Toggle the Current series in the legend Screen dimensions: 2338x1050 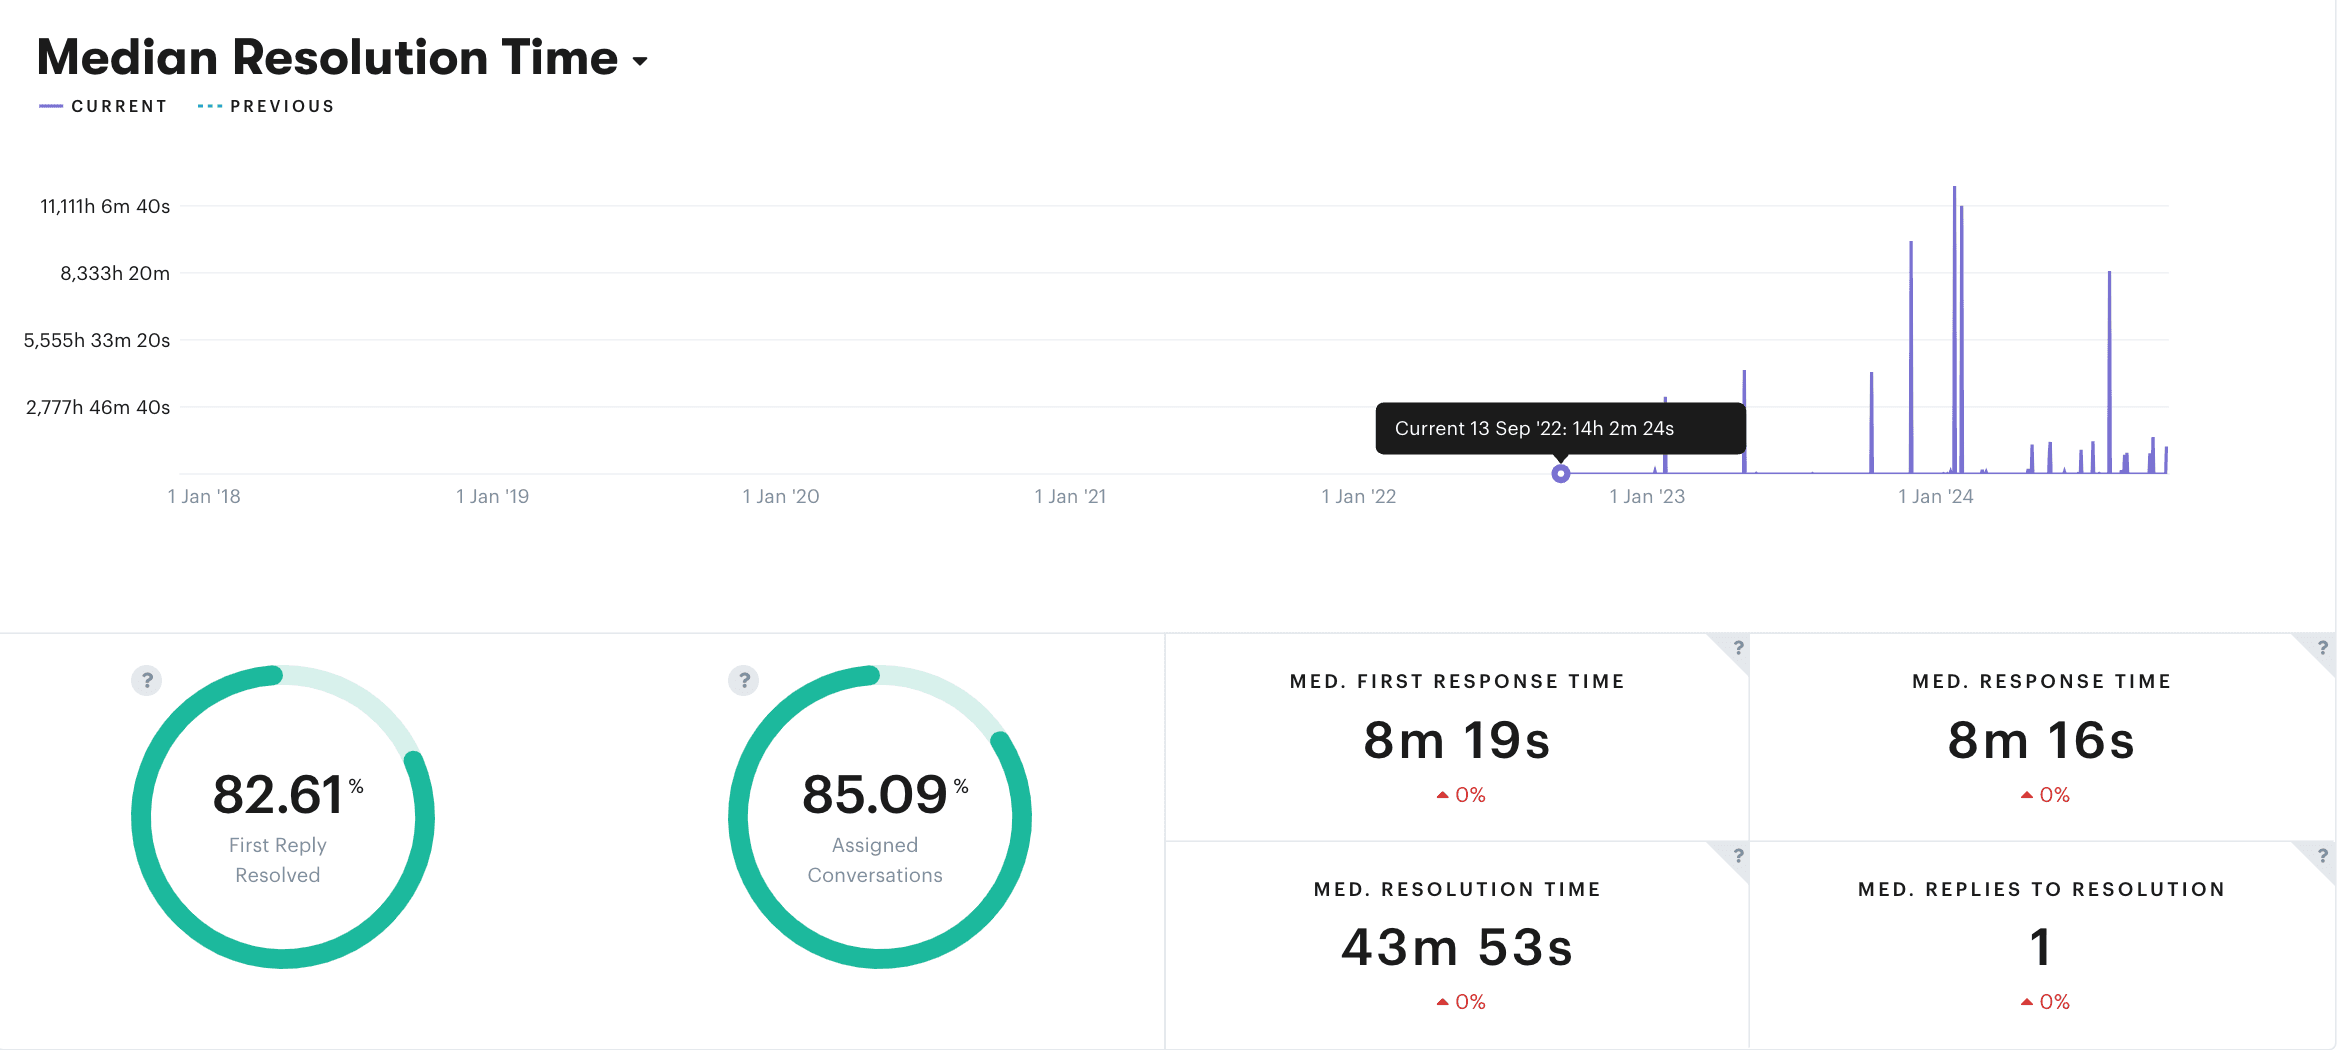click(x=103, y=106)
